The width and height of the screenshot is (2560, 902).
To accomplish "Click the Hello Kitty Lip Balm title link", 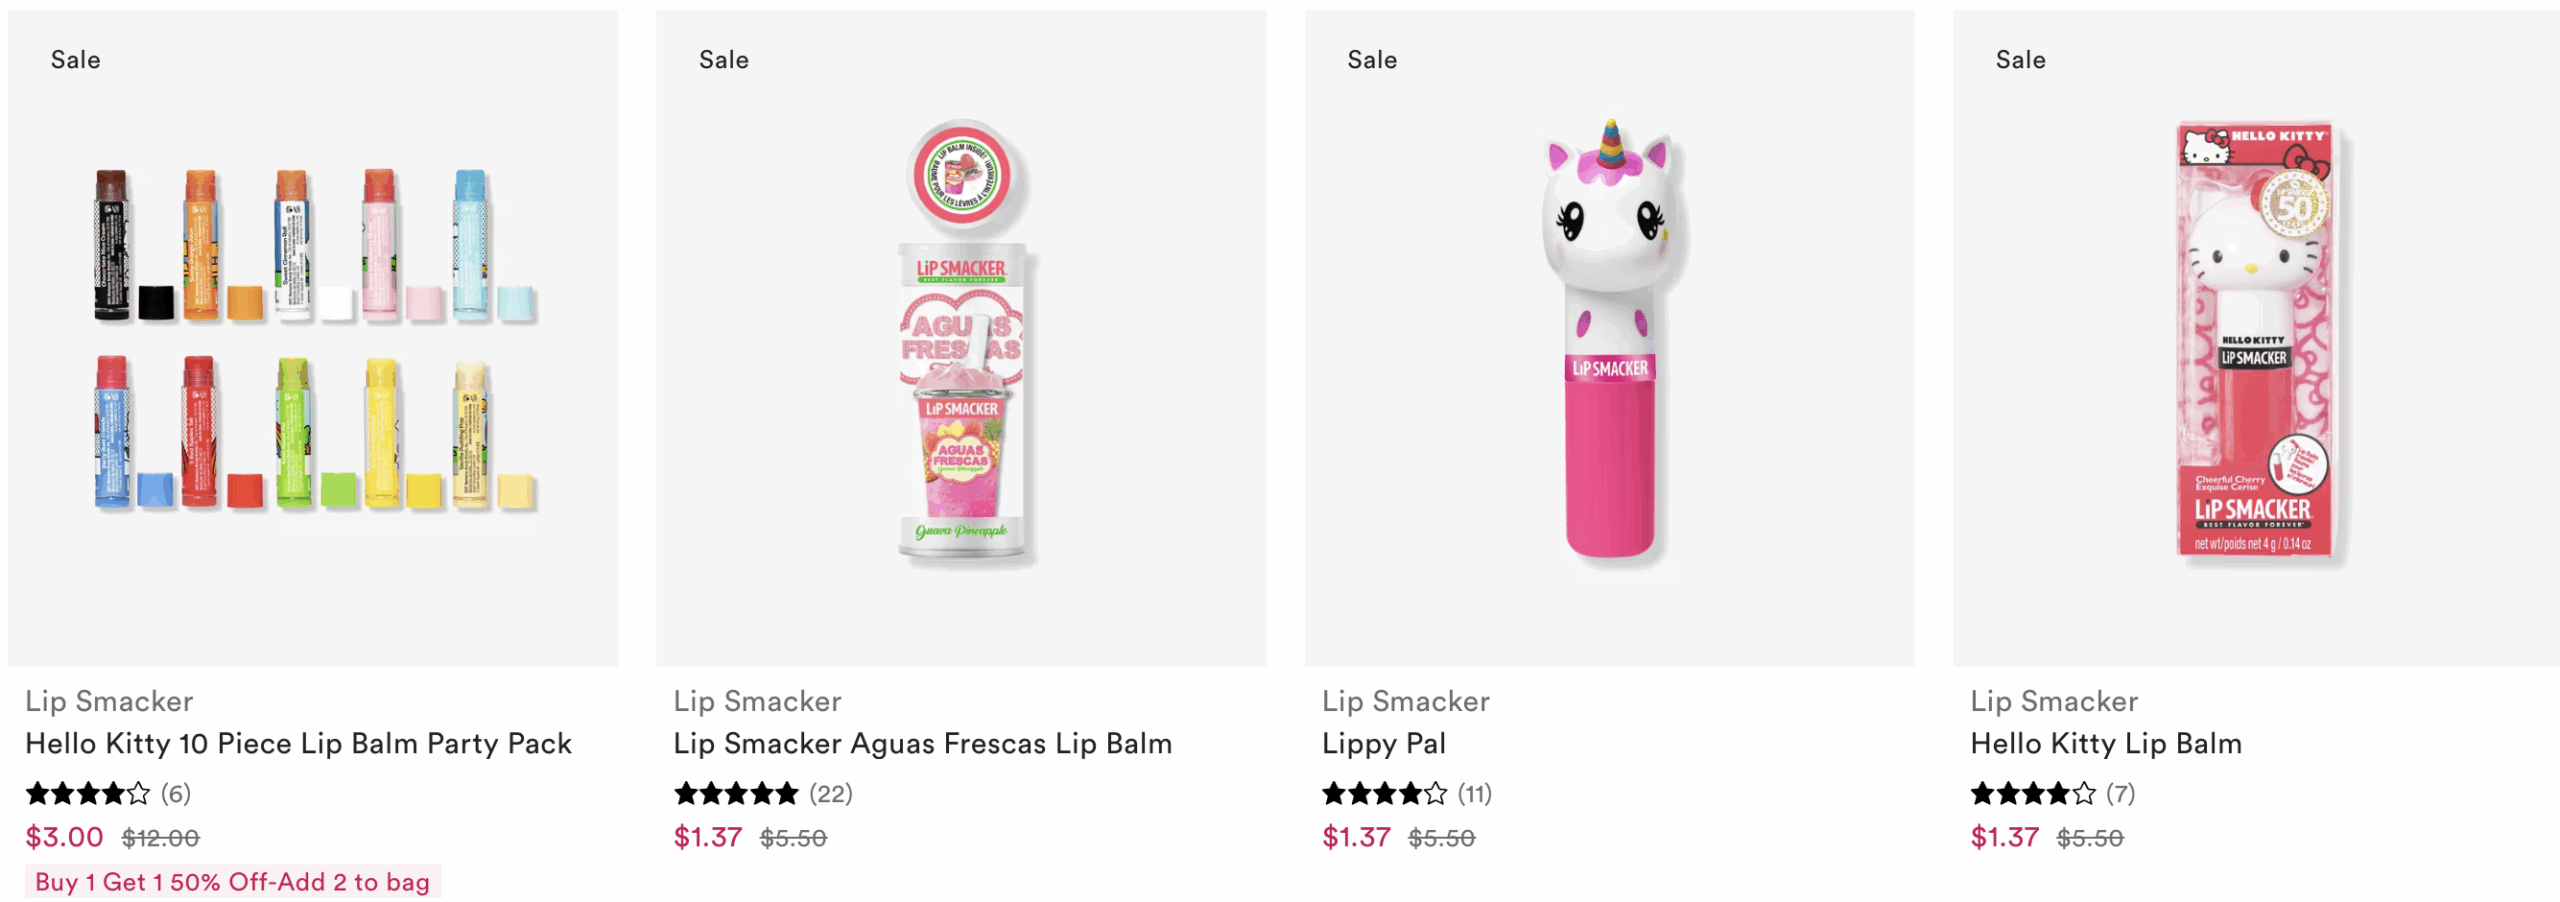I will pyautogui.click(x=2105, y=744).
